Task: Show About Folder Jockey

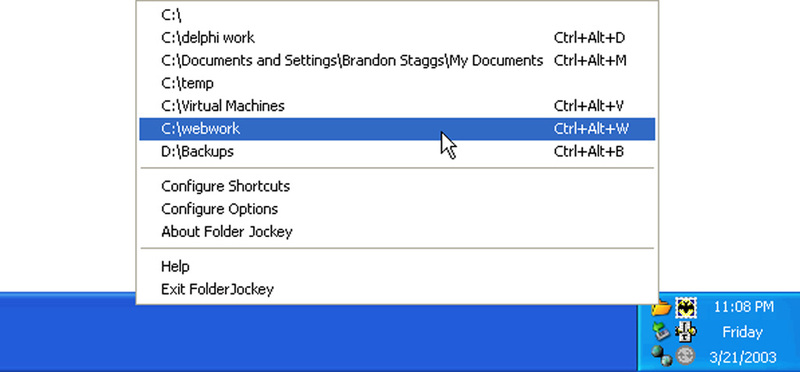Action: click(397, 232)
